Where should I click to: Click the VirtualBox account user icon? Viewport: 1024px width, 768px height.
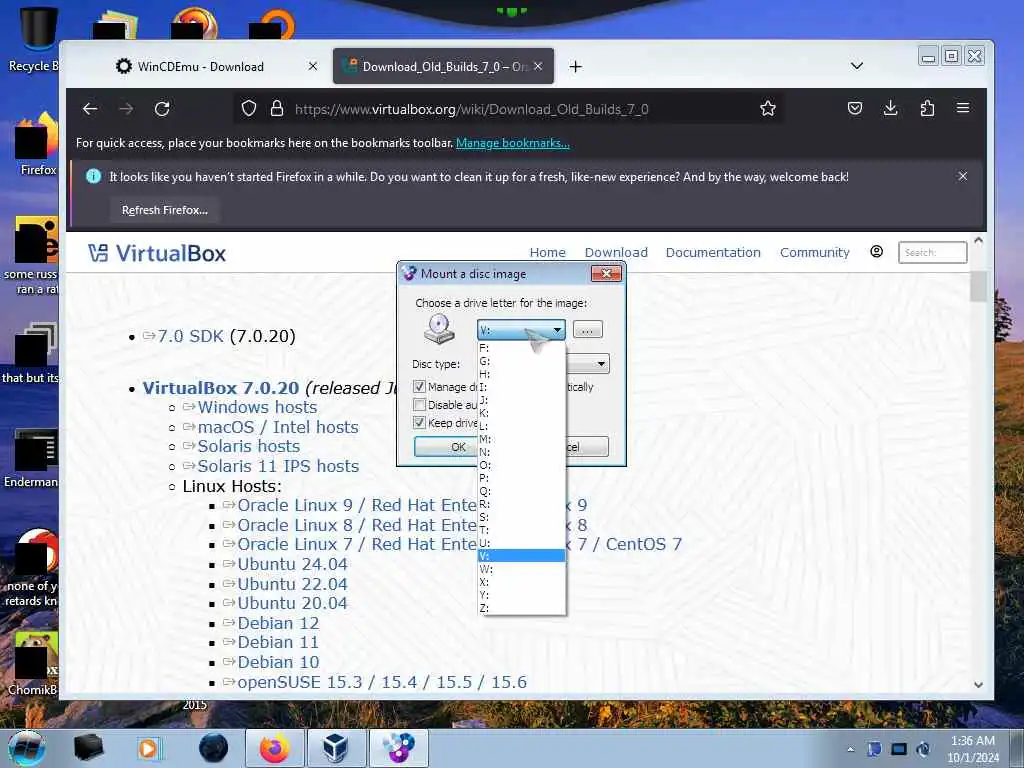coord(876,251)
